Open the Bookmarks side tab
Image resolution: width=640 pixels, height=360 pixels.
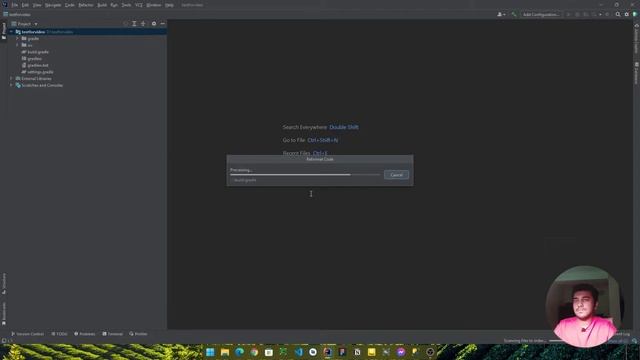[x=4, y=313]
